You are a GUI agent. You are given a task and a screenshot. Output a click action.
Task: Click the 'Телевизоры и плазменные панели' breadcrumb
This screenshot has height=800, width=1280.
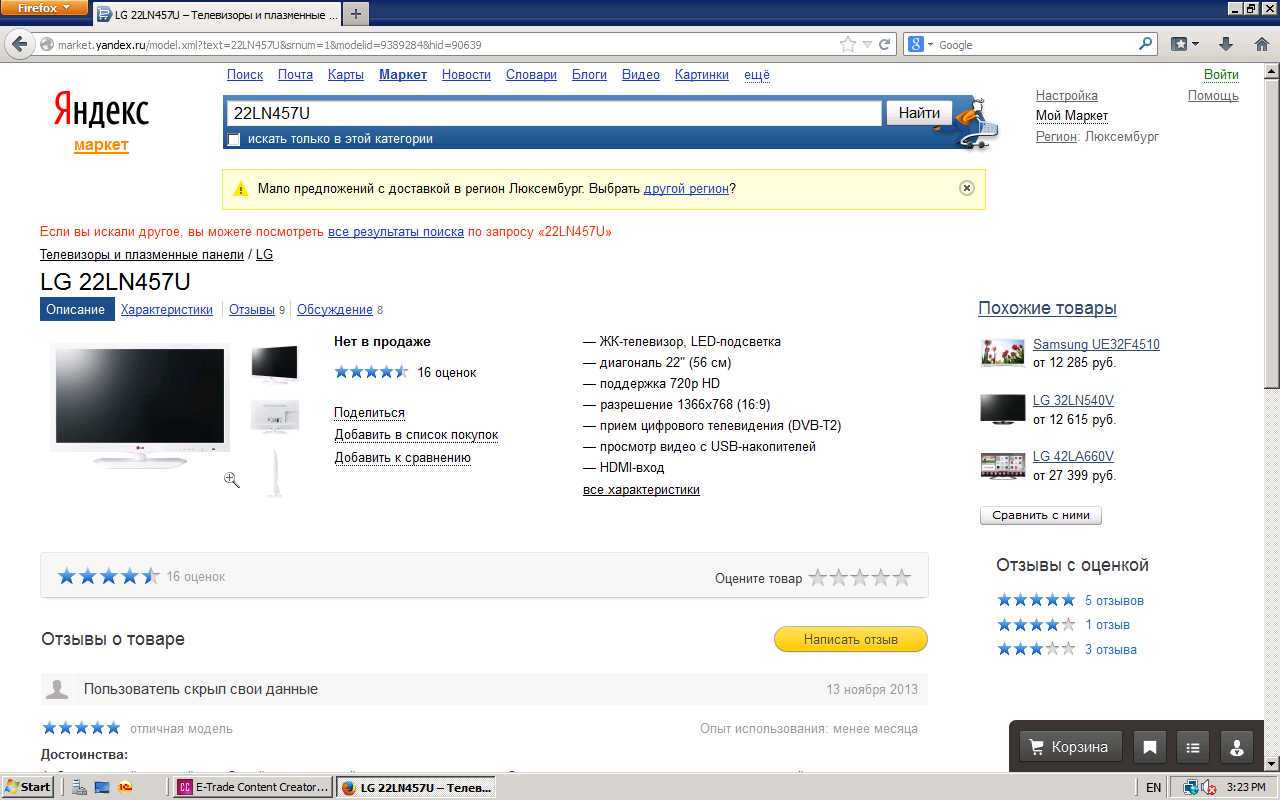[142, 255]
